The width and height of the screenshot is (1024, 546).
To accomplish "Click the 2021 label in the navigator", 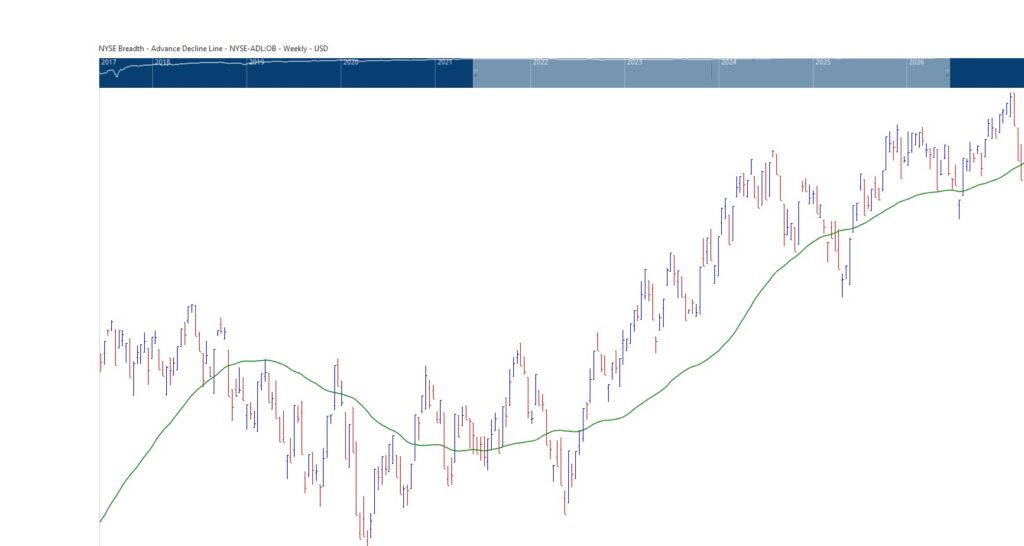I will click(445, 62).
